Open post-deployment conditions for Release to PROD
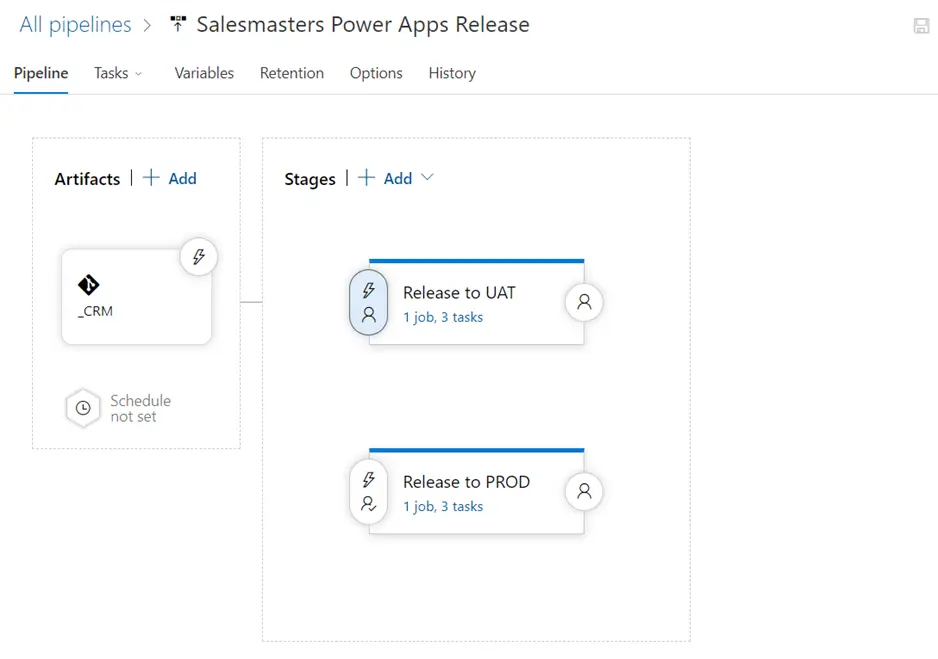The height and width of the screenshot is (659, 938). pyautogui.click(x=584, y=492)
